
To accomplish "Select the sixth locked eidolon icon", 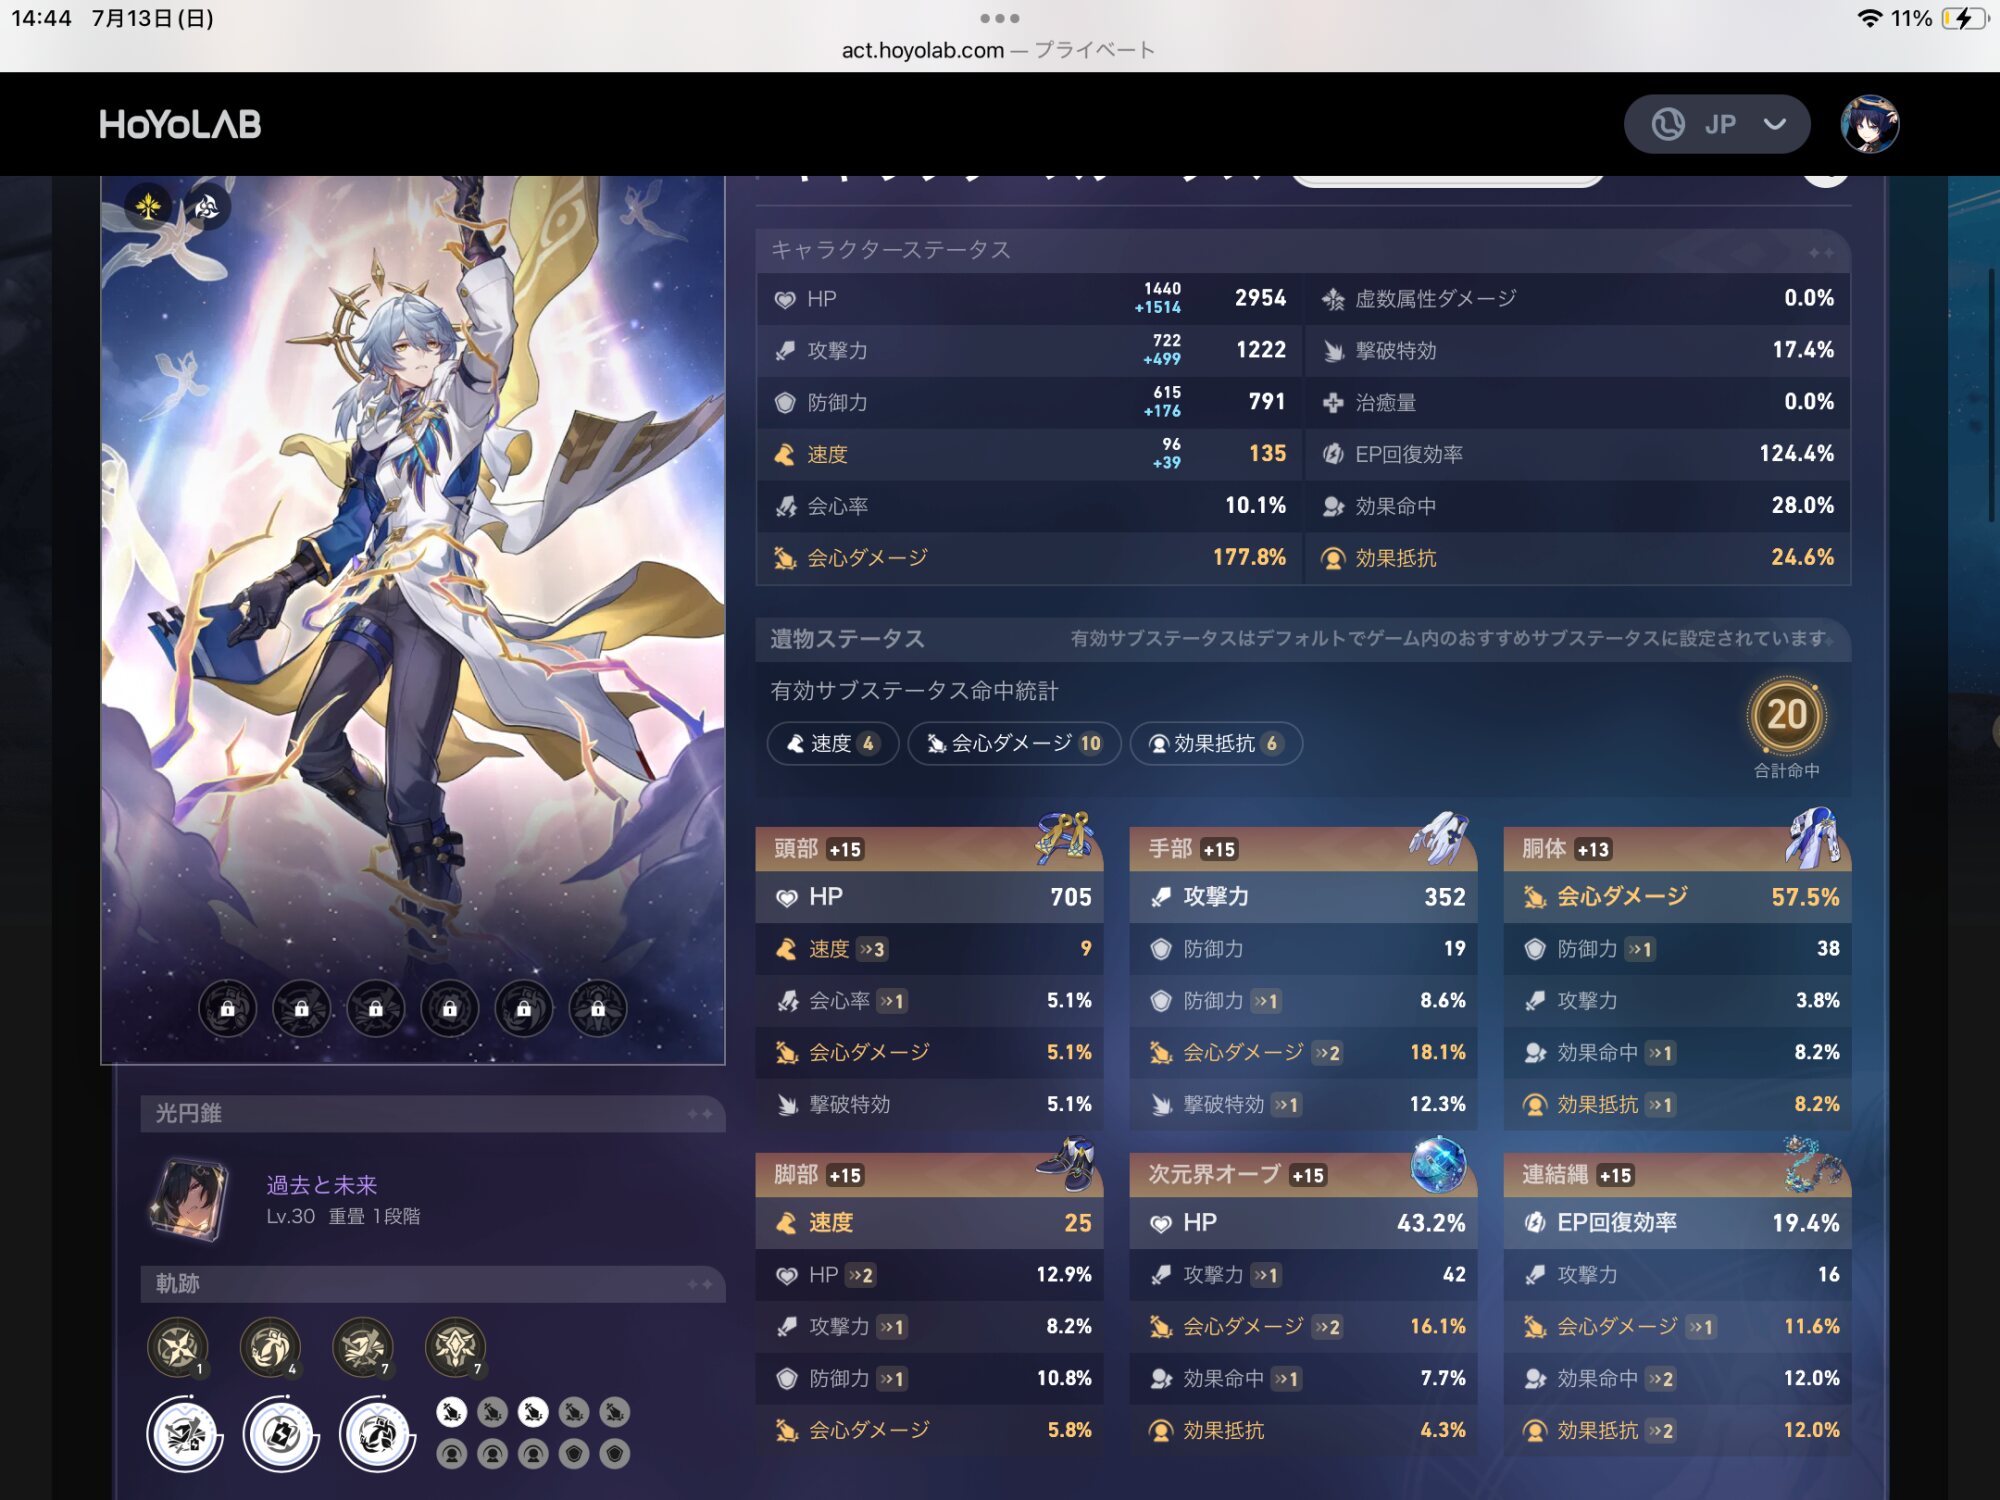I will 597,1008.
